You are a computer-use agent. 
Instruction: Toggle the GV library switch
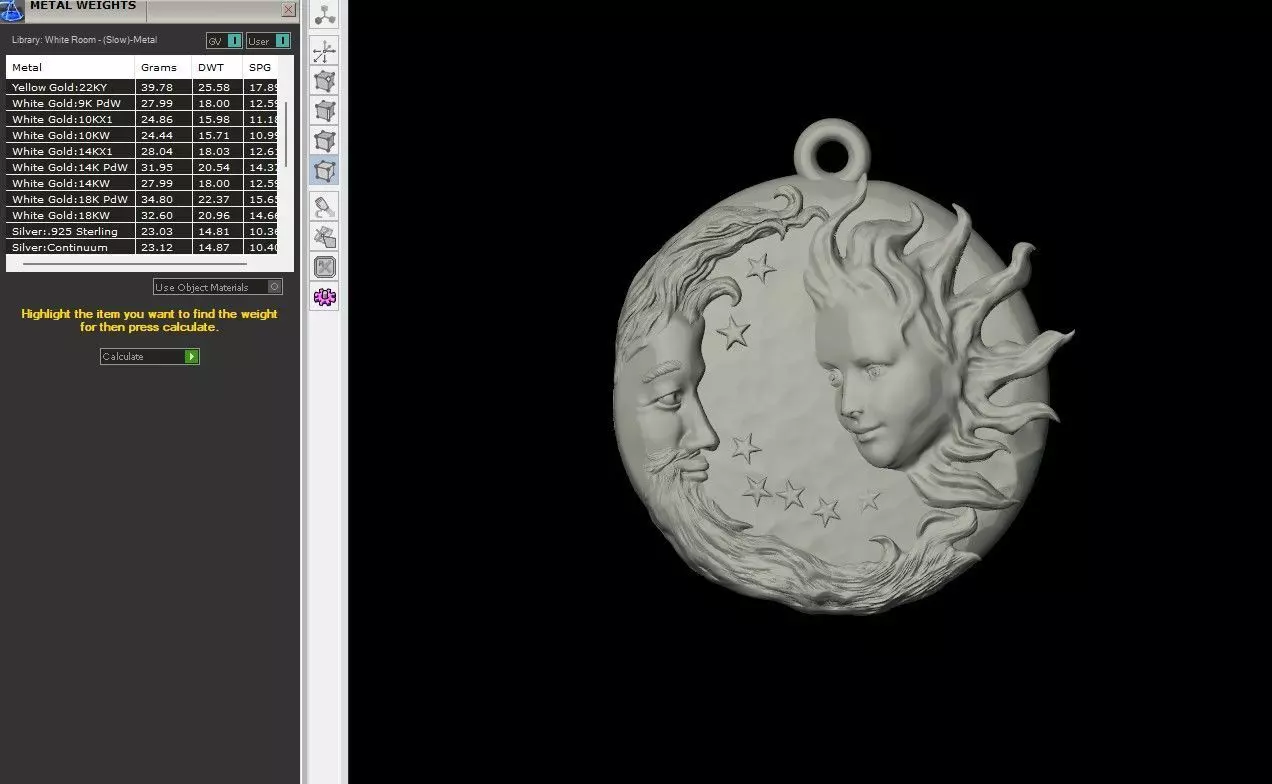pos(224,41)
